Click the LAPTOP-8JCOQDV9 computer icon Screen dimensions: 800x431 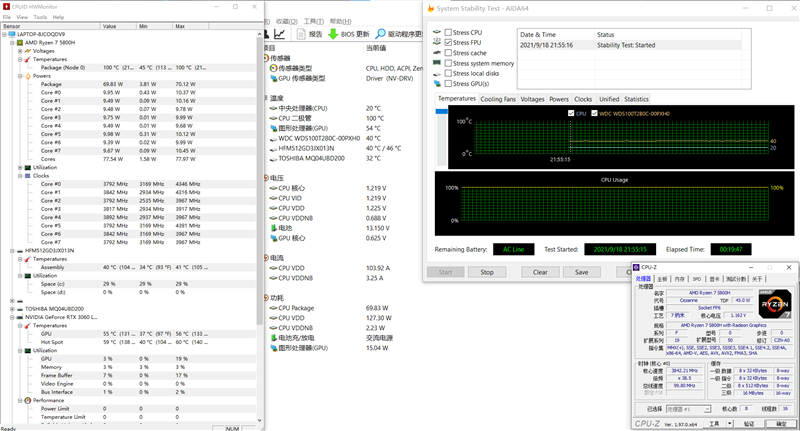pyautogui.click(x=12, y=34)
